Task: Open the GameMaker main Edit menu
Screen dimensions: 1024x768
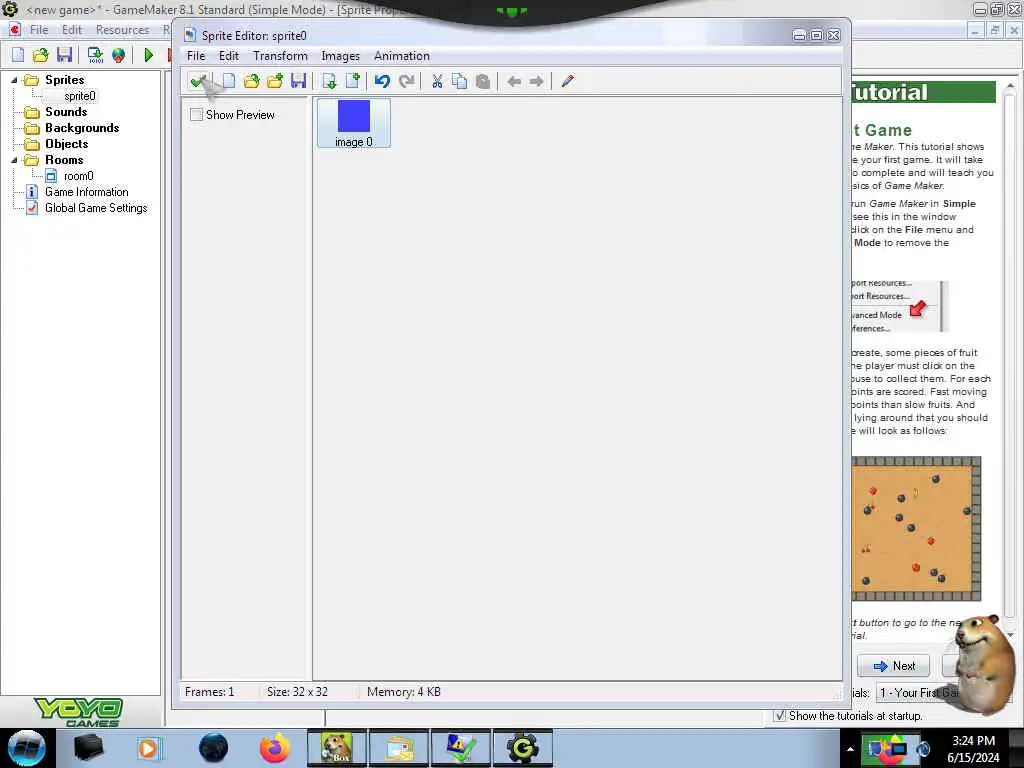Action: pos(72,30)
